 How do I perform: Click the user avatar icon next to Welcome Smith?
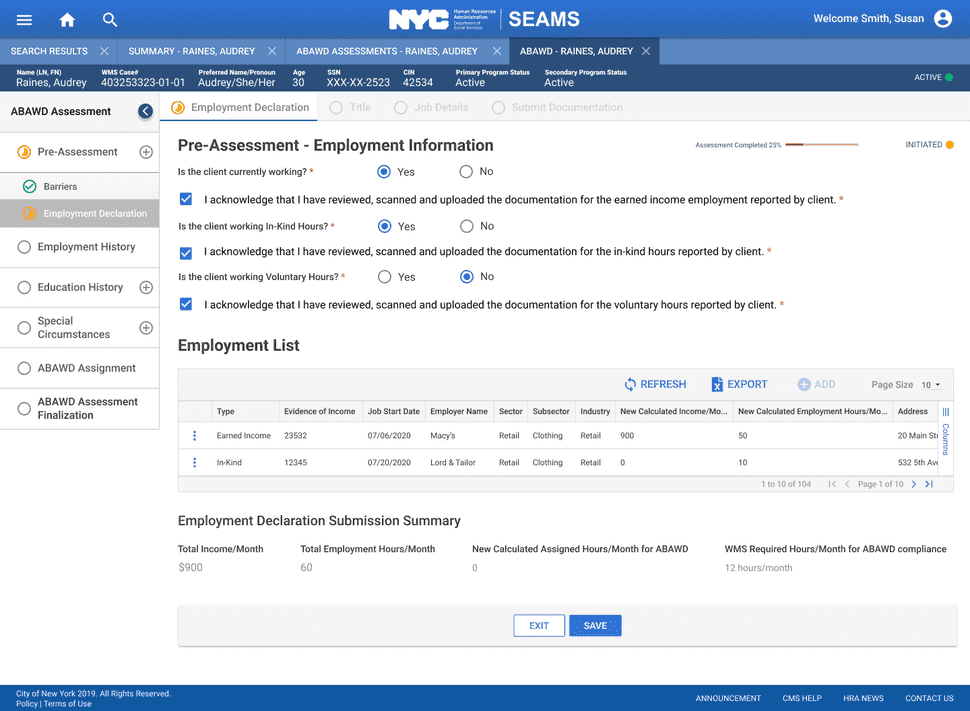click(941, 18)
